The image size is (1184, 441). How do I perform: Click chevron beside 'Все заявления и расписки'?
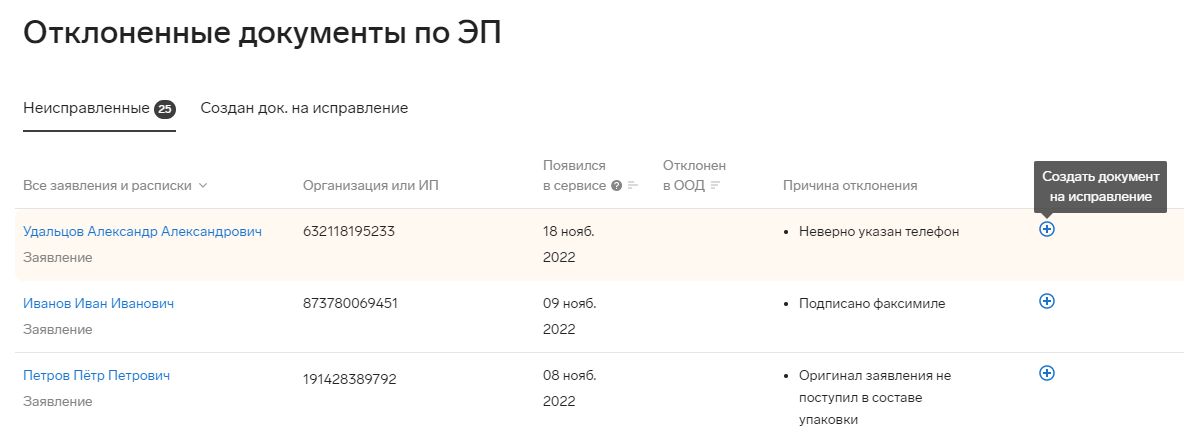[x=202, y=186]
